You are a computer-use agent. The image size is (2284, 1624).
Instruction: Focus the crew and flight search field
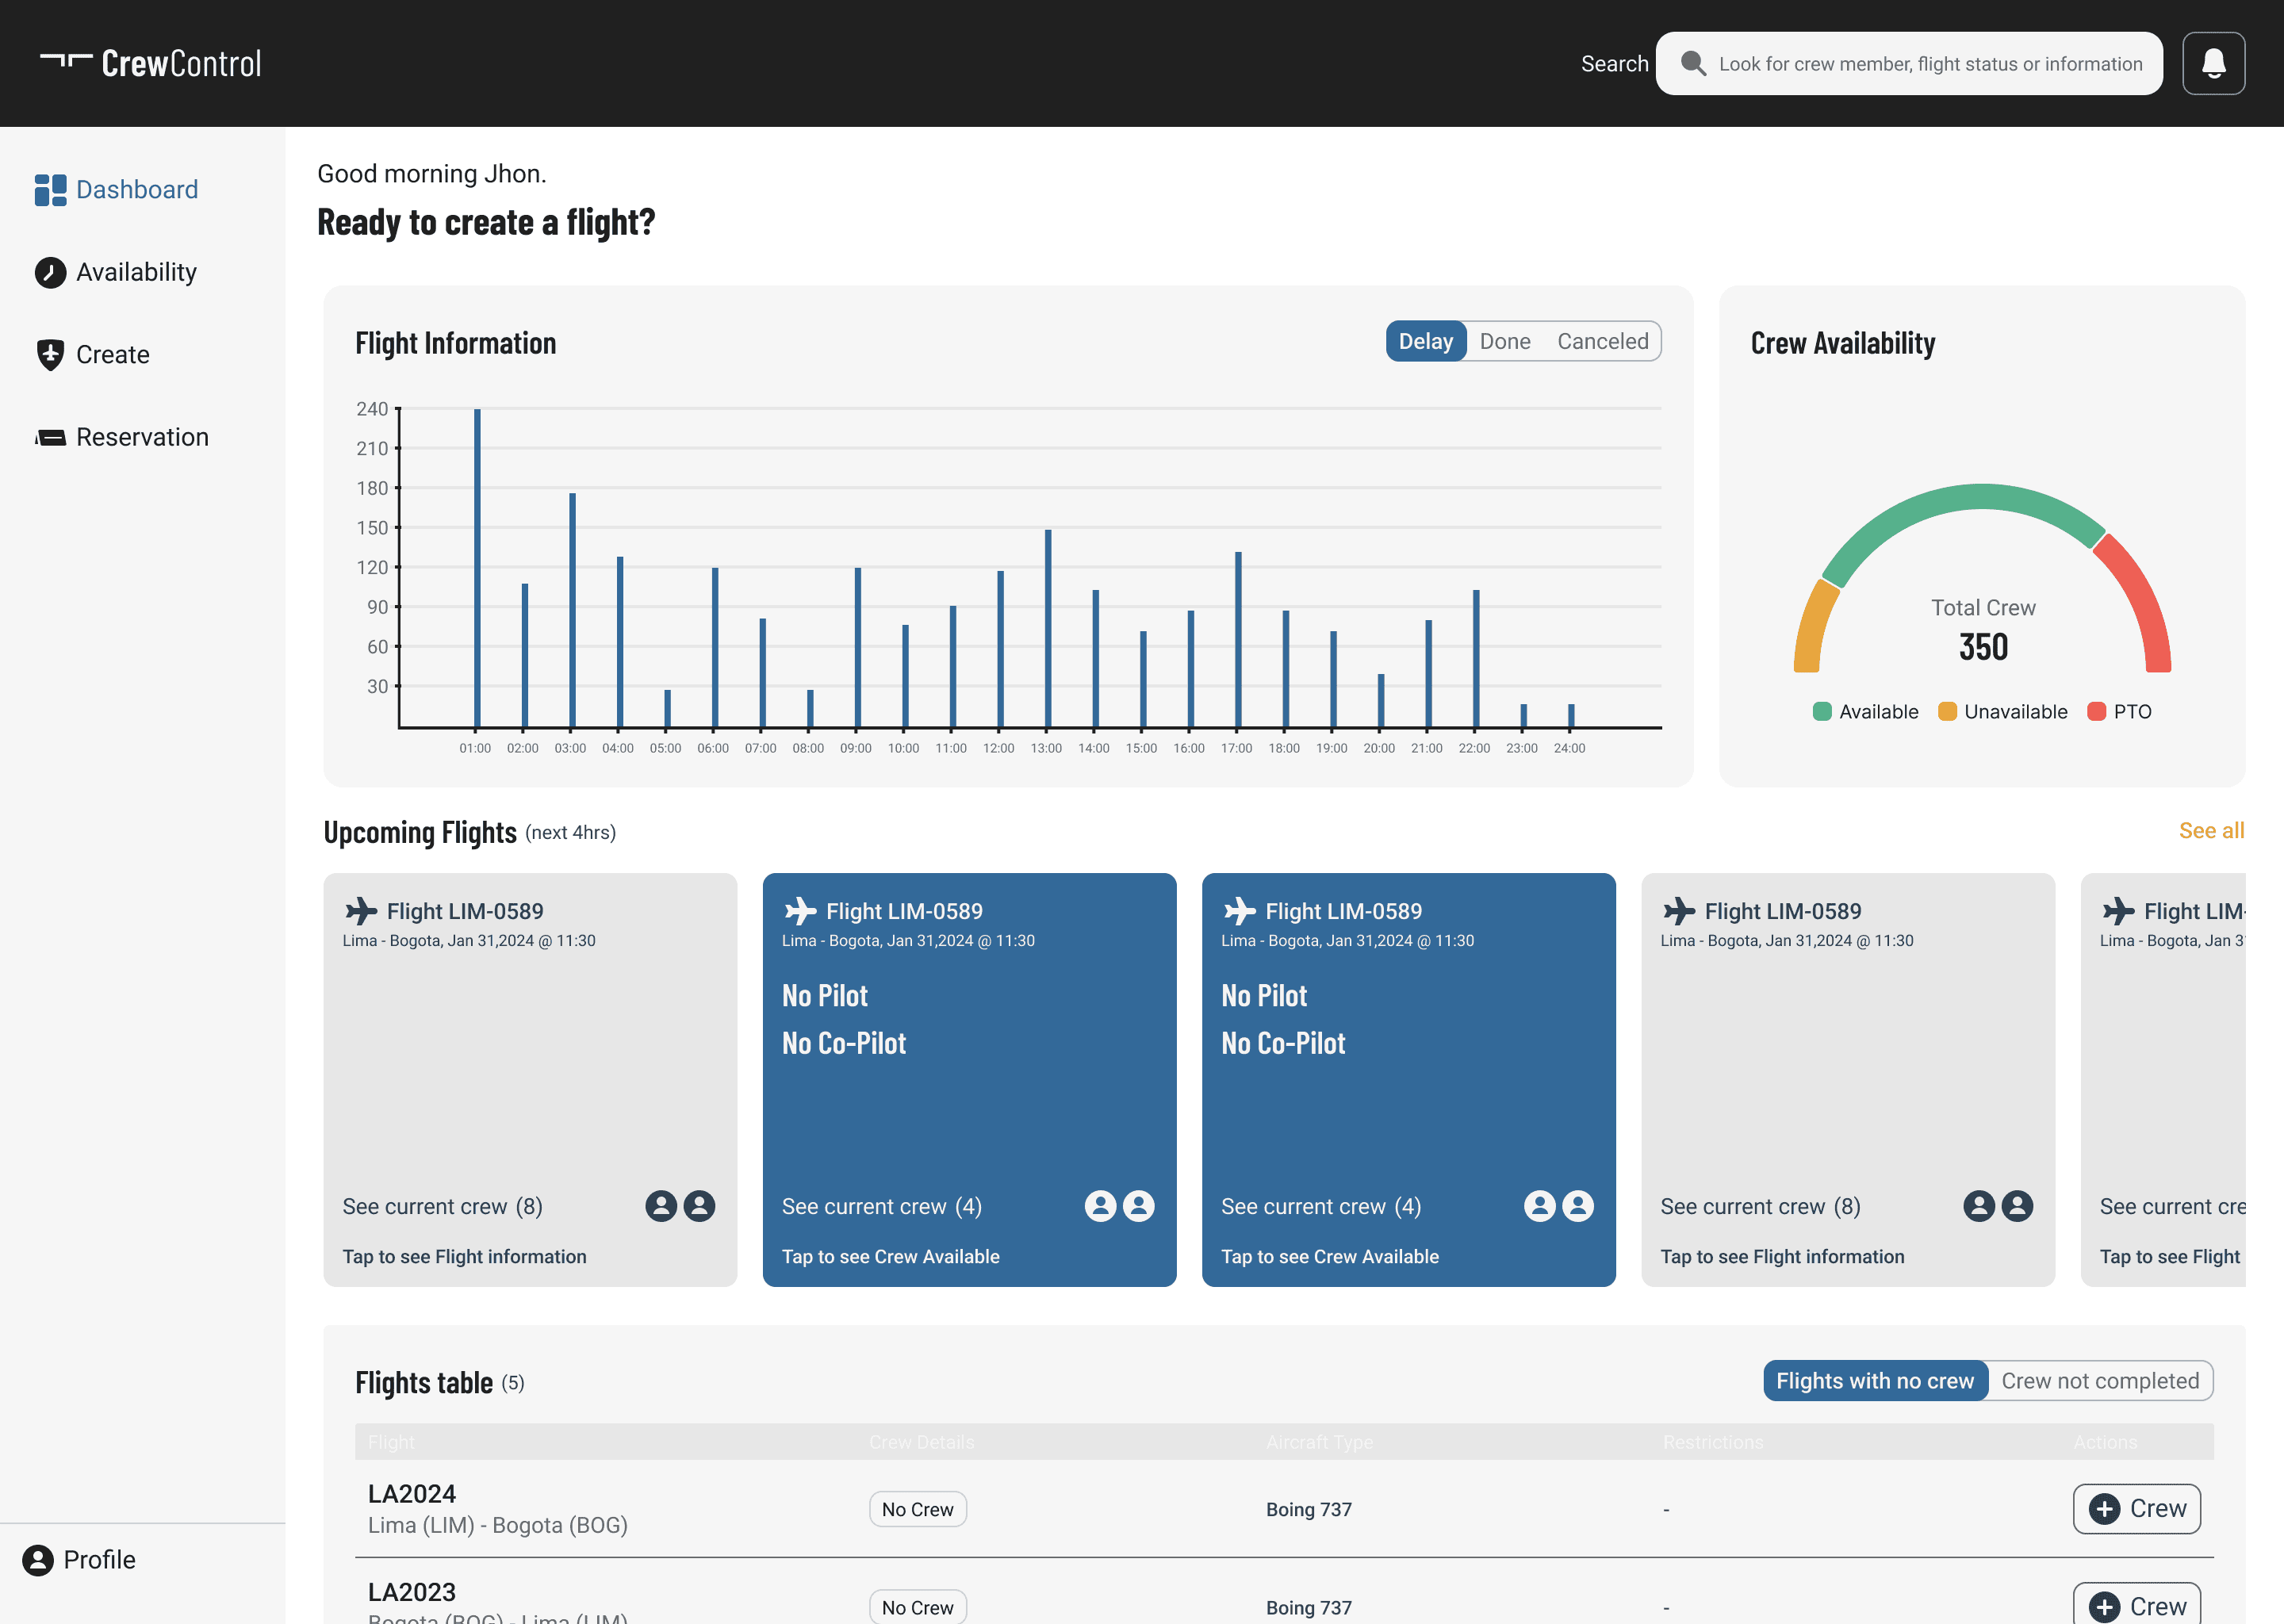[x=1909, y=63]
